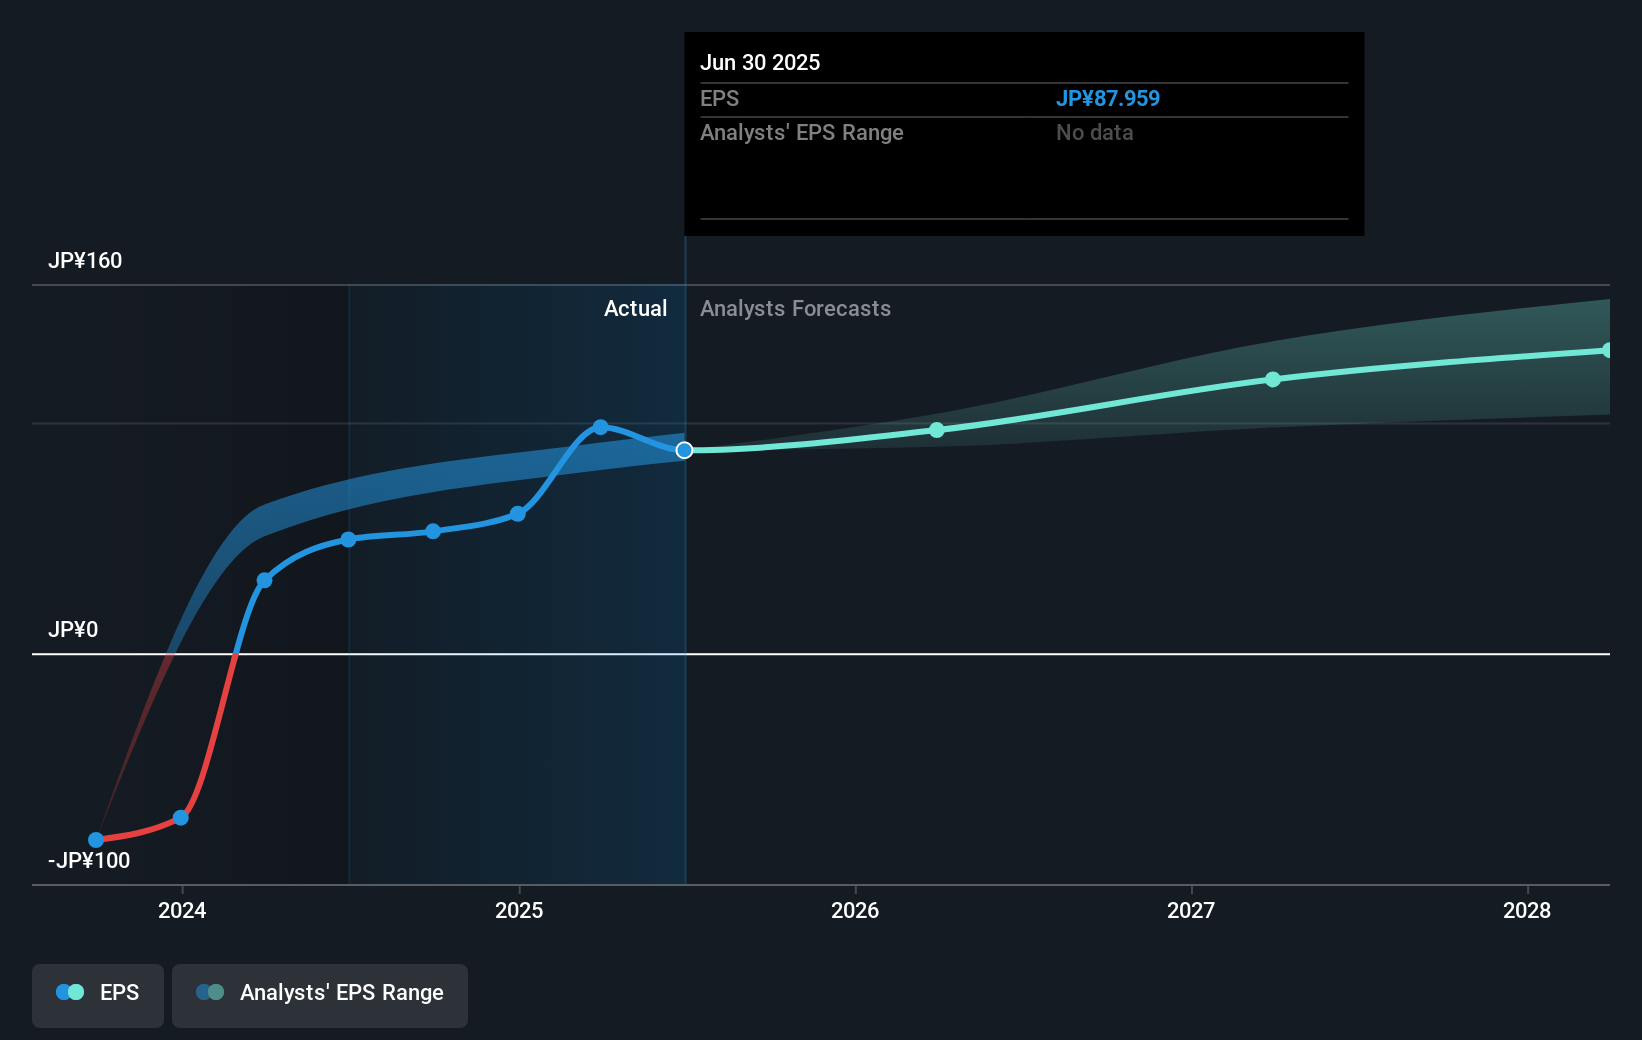Click the '2027' x-axis label
This screenshot has height=1040, width=1642.
tap(1191, 910)
